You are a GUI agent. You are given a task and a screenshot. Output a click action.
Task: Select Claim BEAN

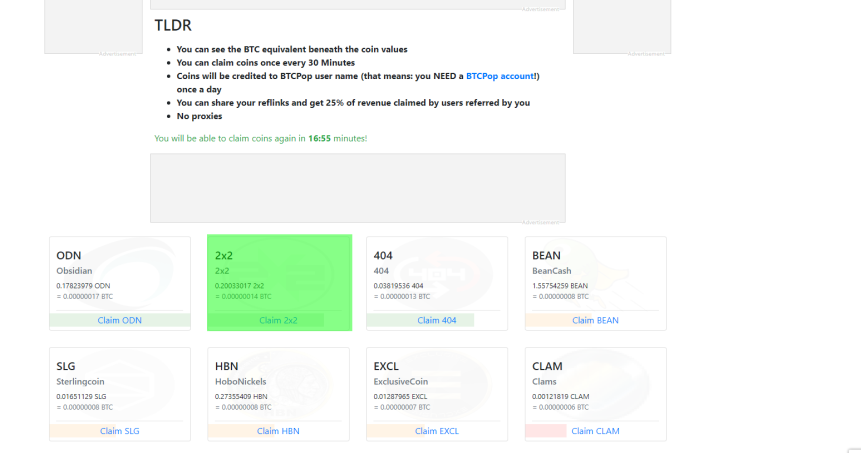click(595, 320)
